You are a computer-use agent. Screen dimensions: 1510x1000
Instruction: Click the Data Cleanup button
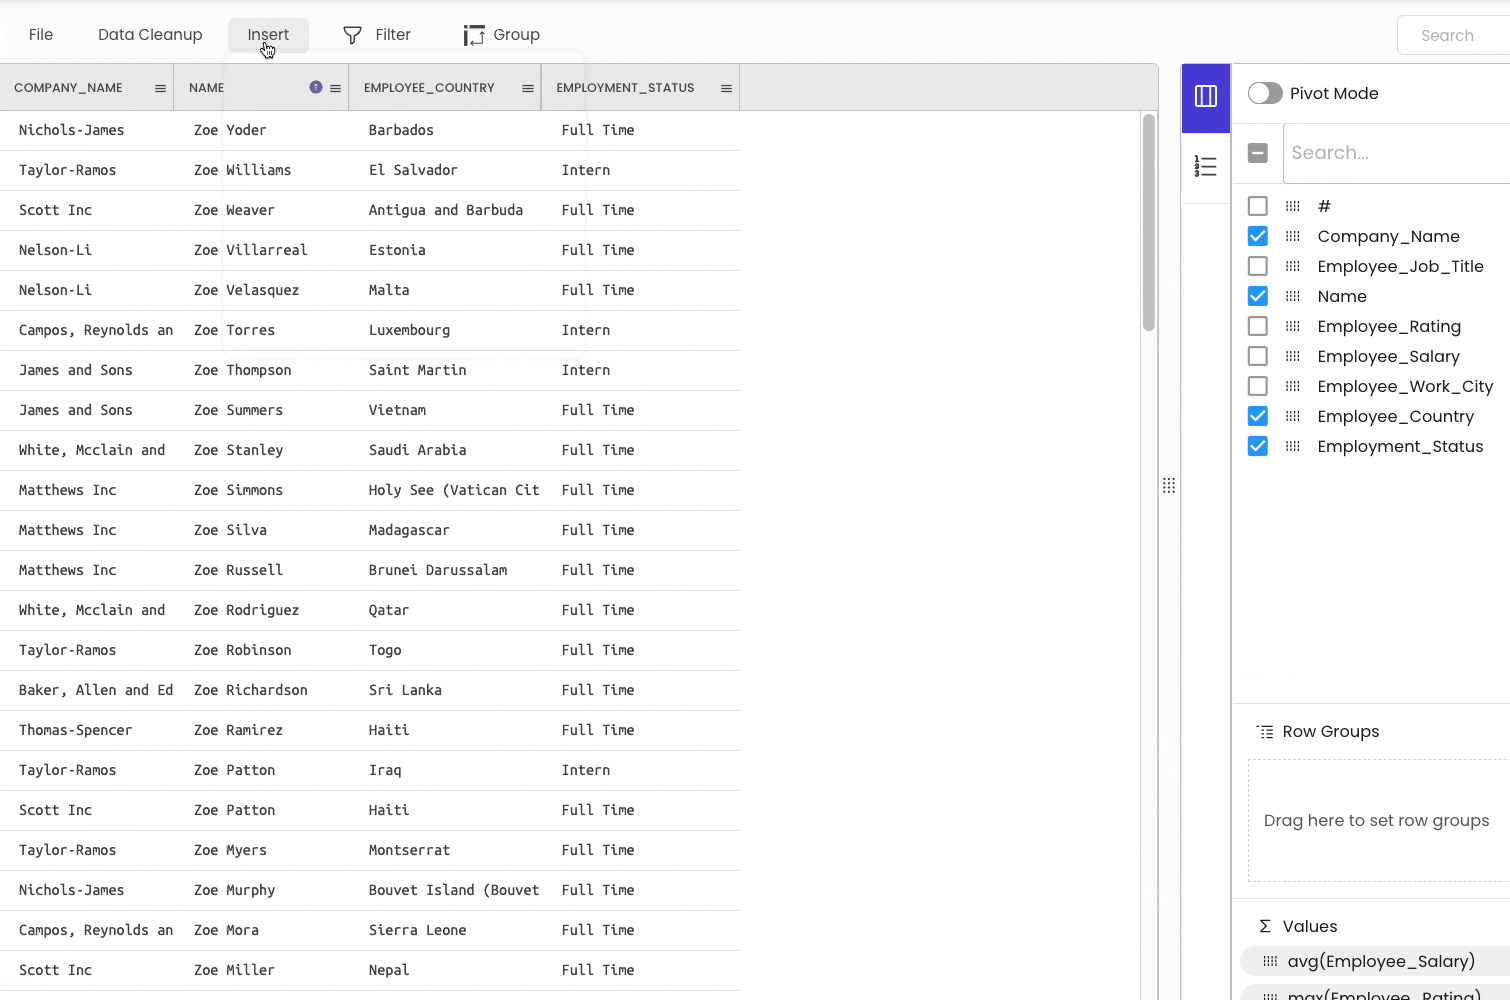(150, 35)
